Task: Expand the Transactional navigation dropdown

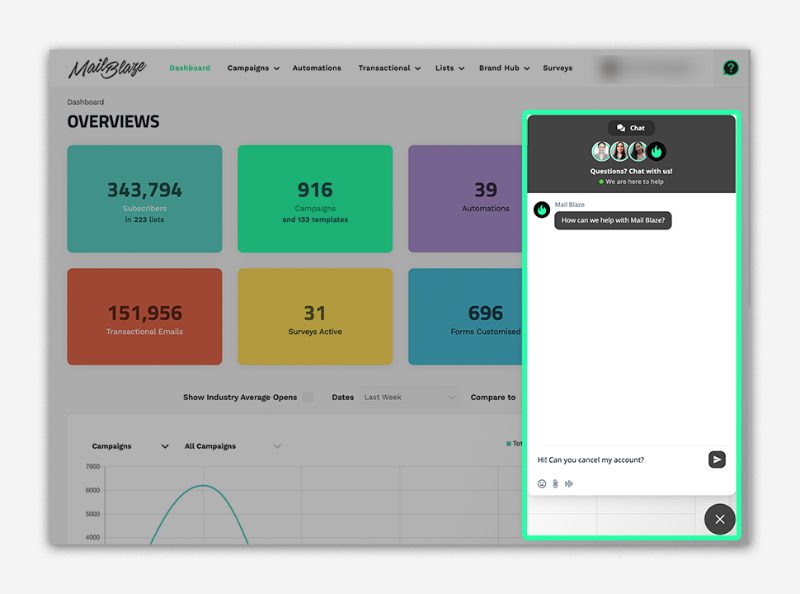Action: [389, 68]
